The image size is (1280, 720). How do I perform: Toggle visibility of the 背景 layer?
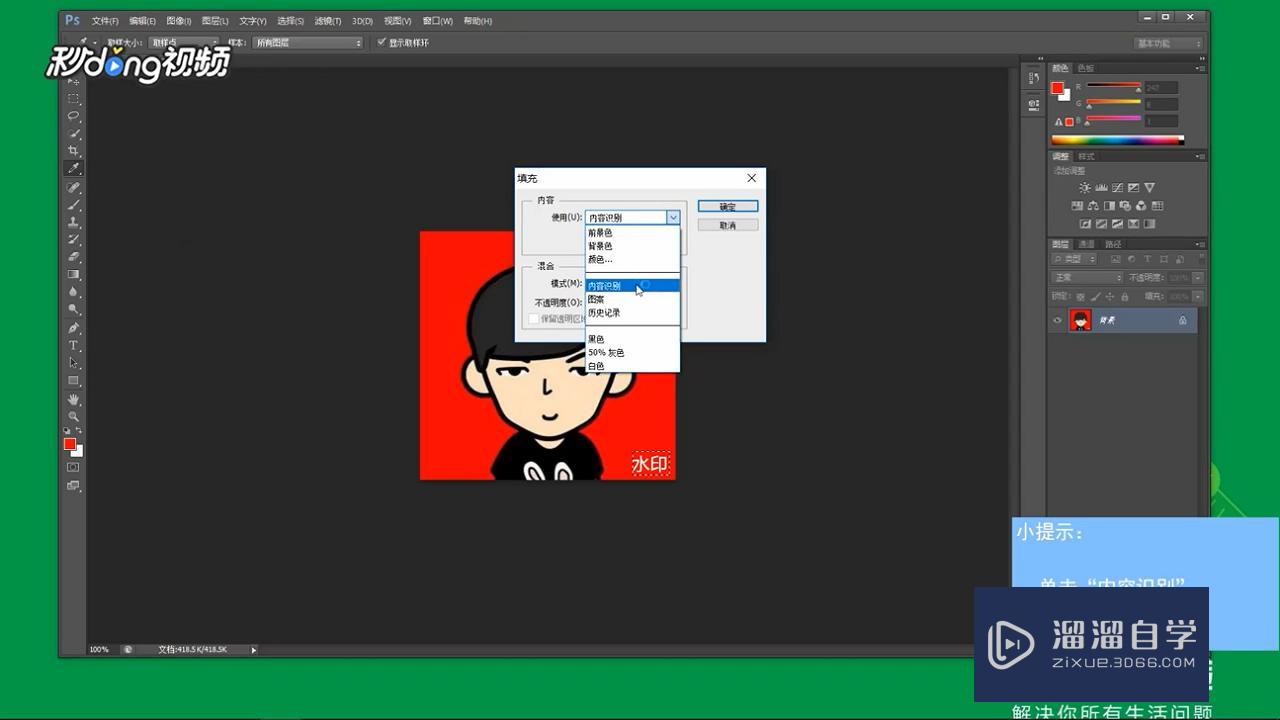1057,320
